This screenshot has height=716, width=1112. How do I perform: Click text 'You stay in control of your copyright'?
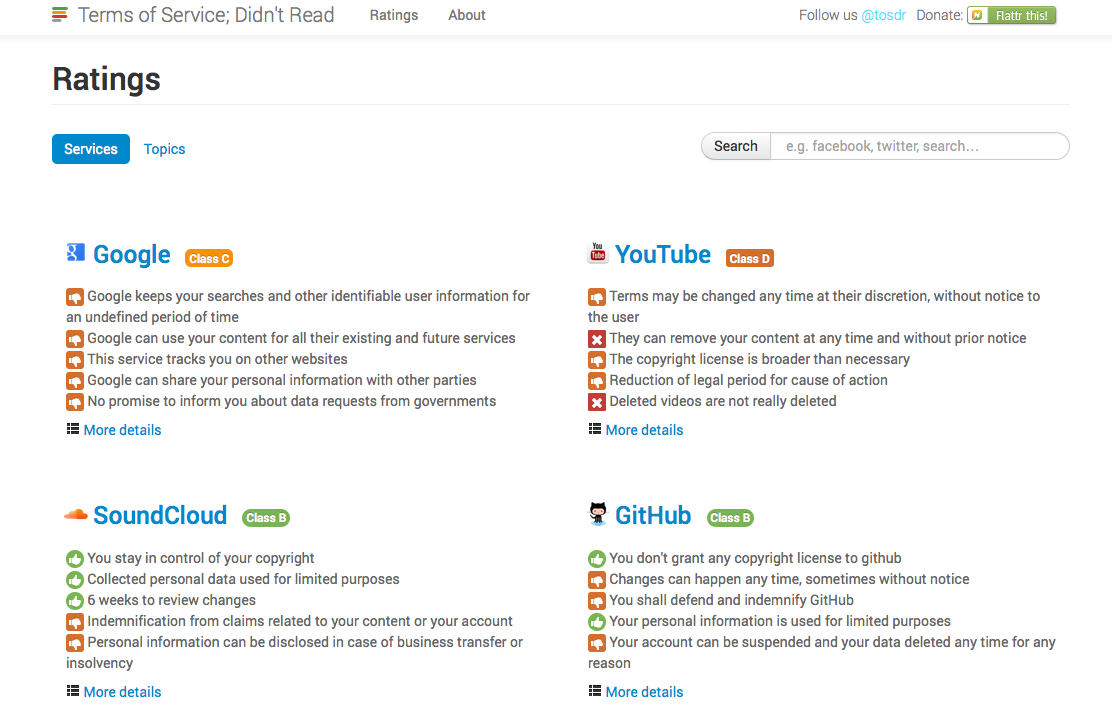(201, 559)
